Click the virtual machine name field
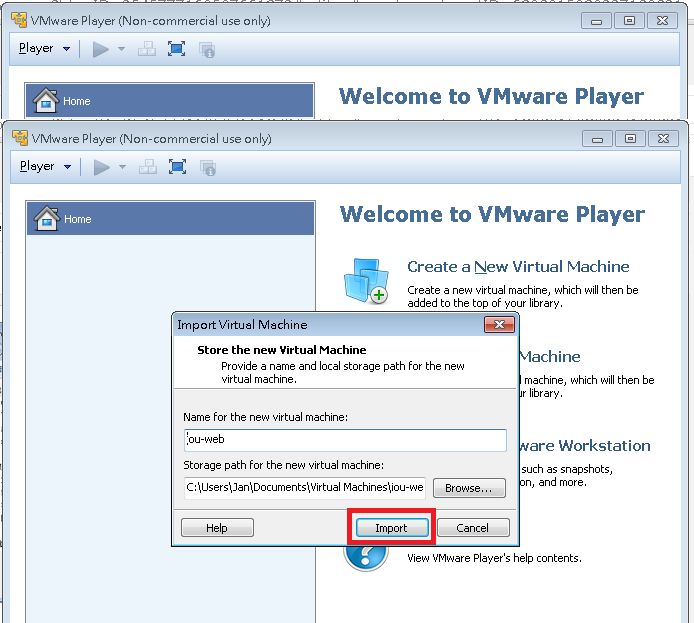The width and height of the screenshot is (694, 623). point(345,440)
